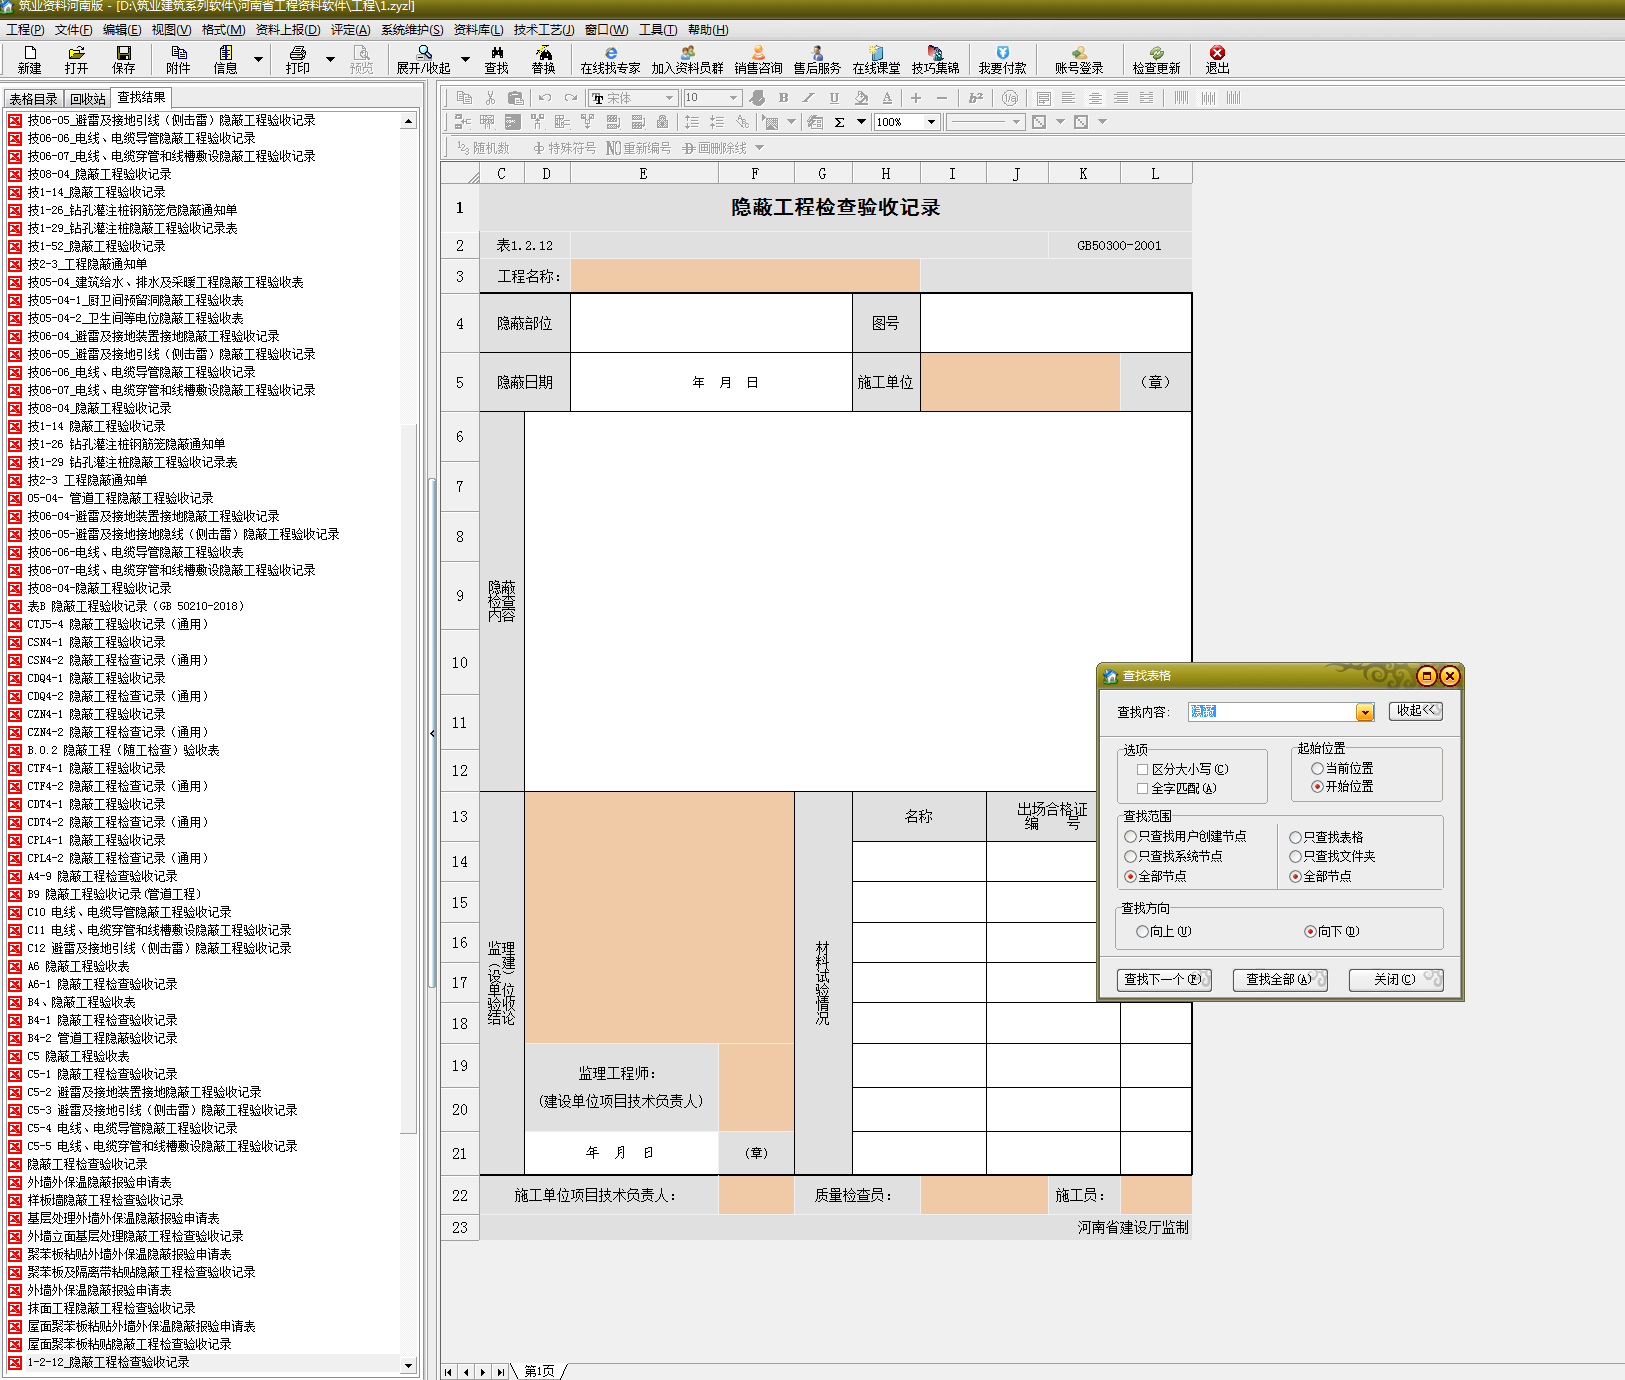Click the 账号登录 icon
The width and height of the screenshot is (1625, 1380).
[x=1079, y=60]
